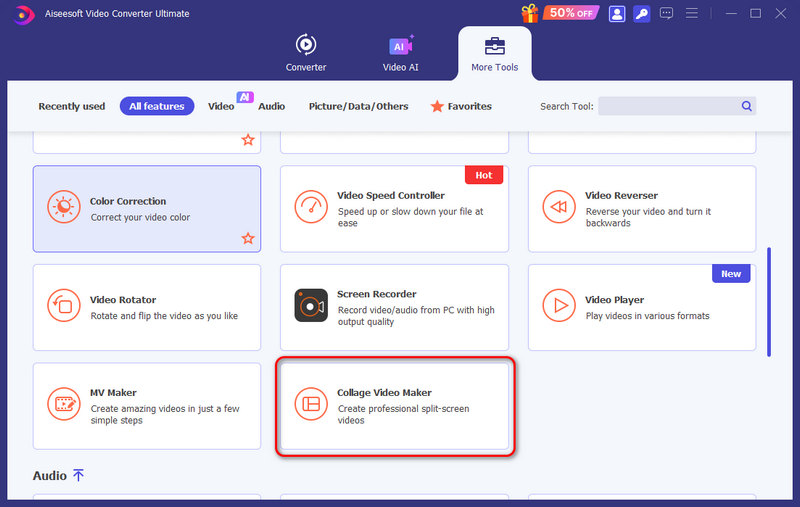Screen dimensions: 800x507
Task: Click the register key icon
Action: point(642,14)
